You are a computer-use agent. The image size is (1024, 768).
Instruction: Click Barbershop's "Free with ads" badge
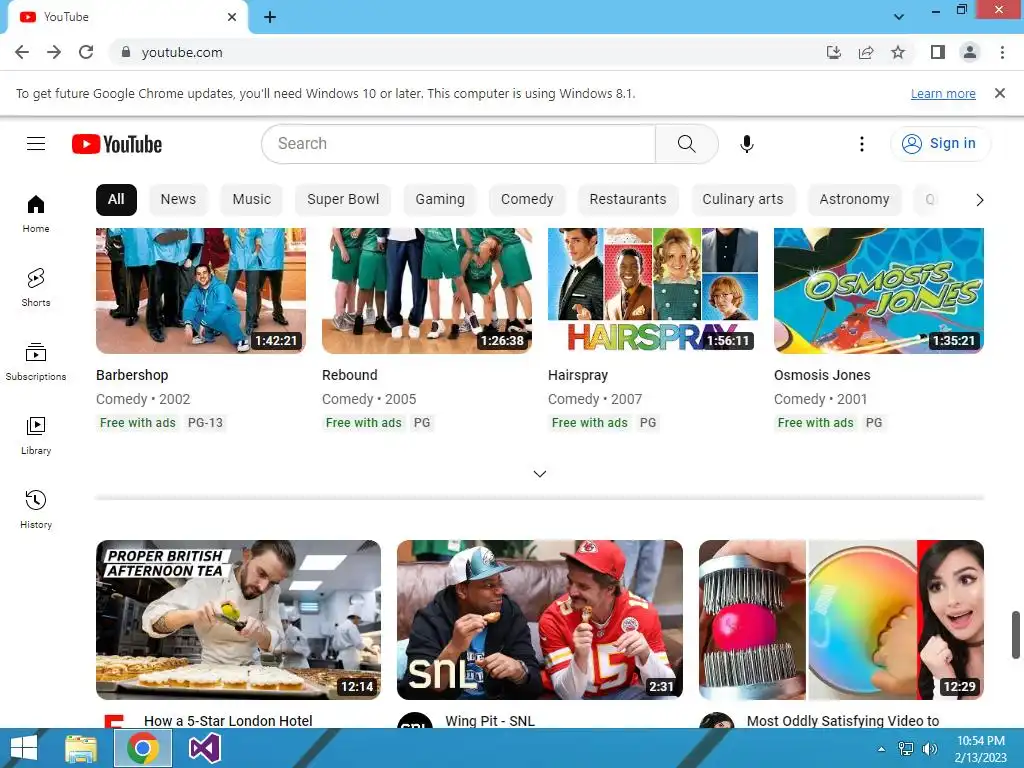pyautogui.click(x=137, y=423)
